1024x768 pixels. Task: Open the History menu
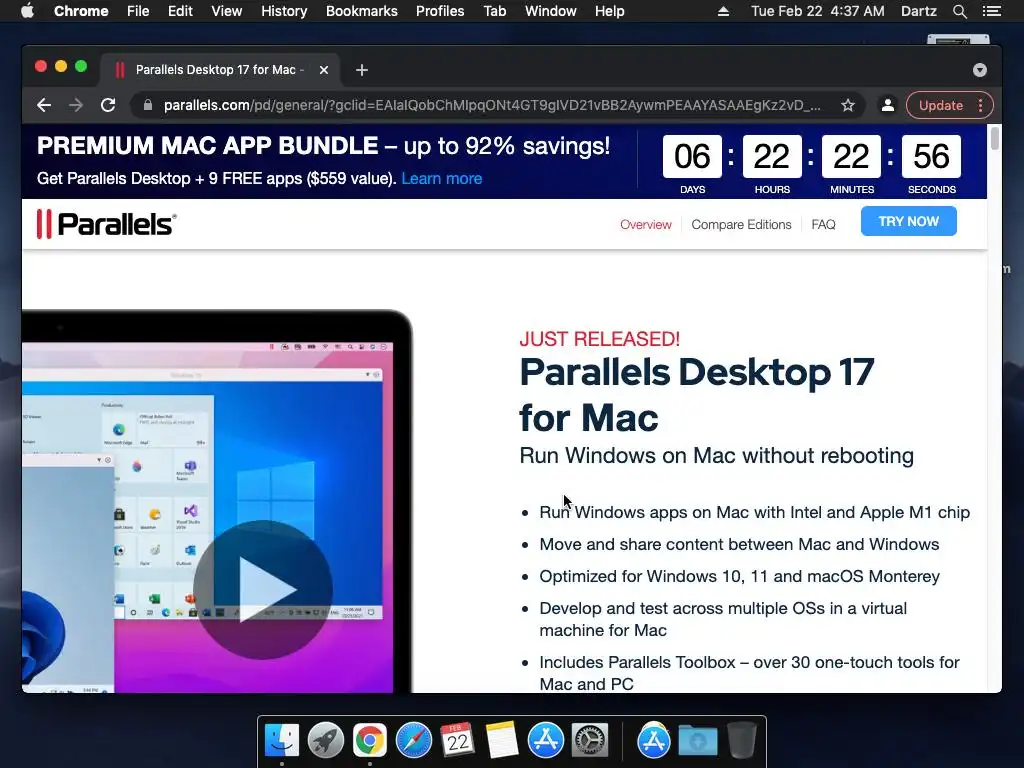pos(284,11)
